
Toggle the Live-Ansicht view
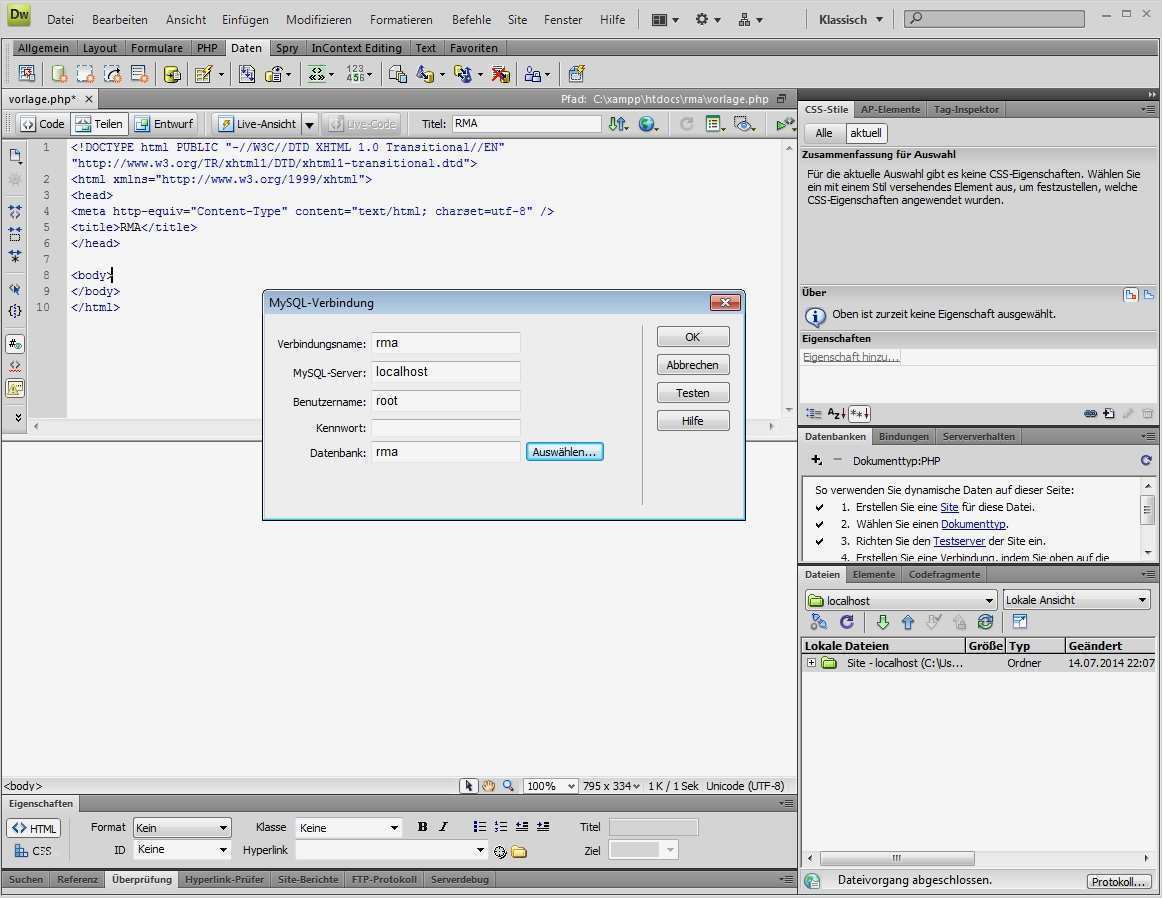(257, 124)
